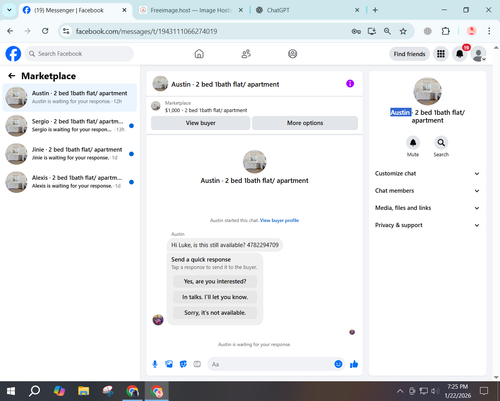Open Jinie's apartment conversation
500x401 pixels.
pos(70,154)
